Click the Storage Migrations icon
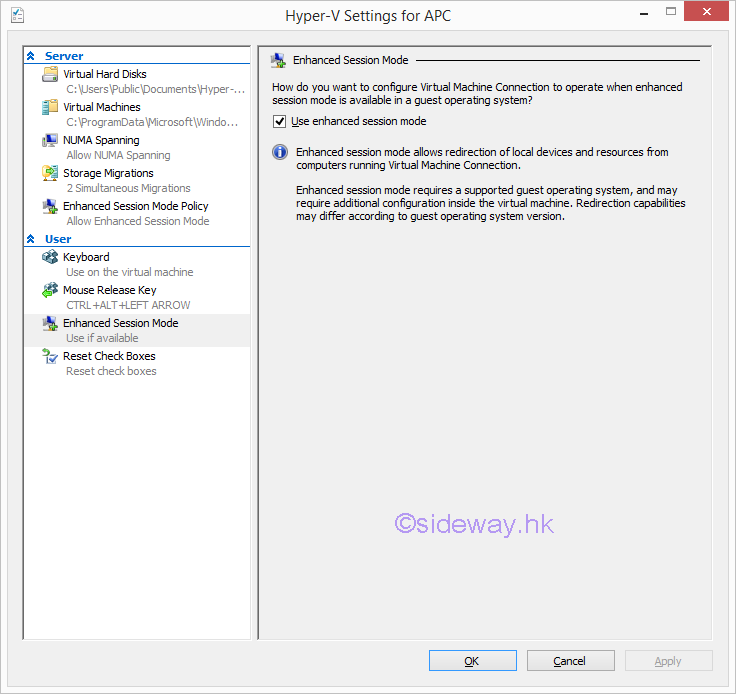 click(50, 174)
